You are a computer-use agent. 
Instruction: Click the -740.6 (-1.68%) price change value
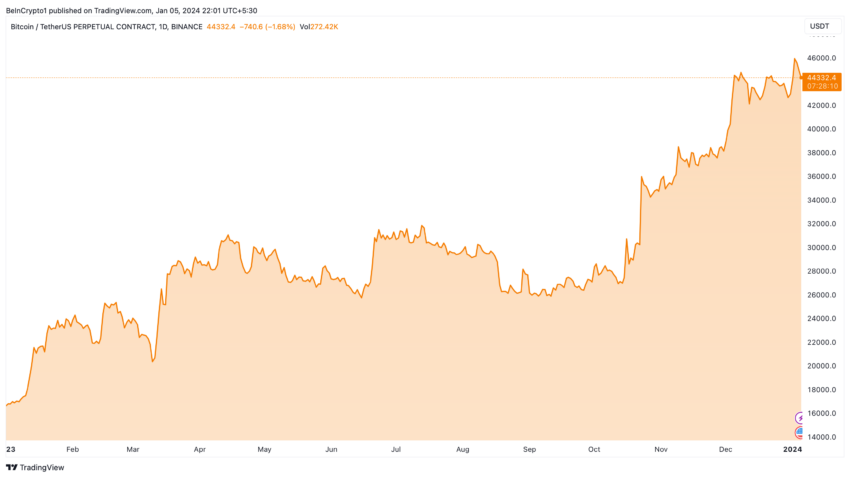tap(267, 27)
